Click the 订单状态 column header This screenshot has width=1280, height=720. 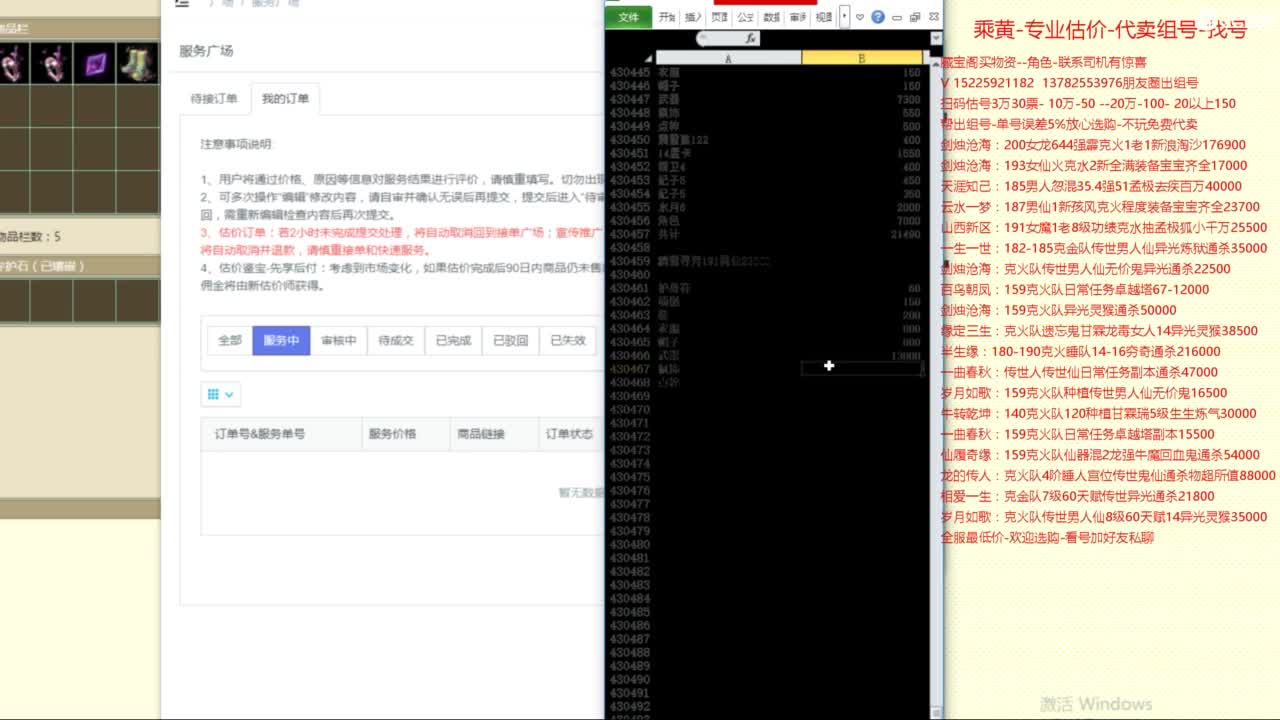pos(569,434)
